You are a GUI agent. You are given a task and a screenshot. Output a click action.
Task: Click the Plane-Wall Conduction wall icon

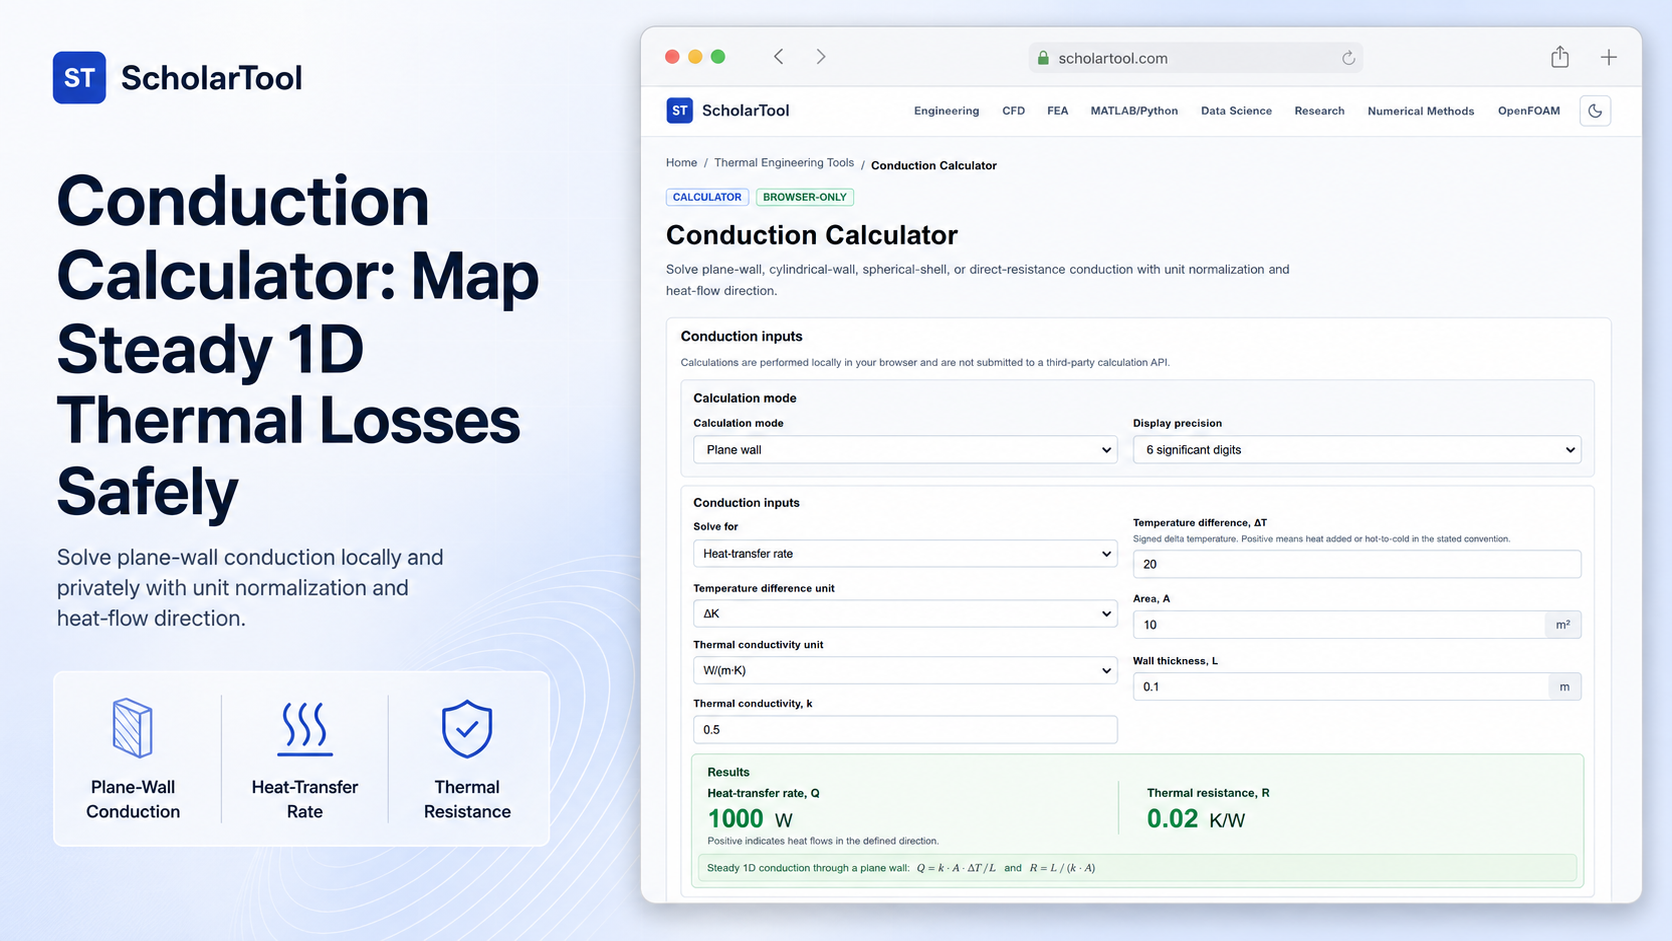133,728
